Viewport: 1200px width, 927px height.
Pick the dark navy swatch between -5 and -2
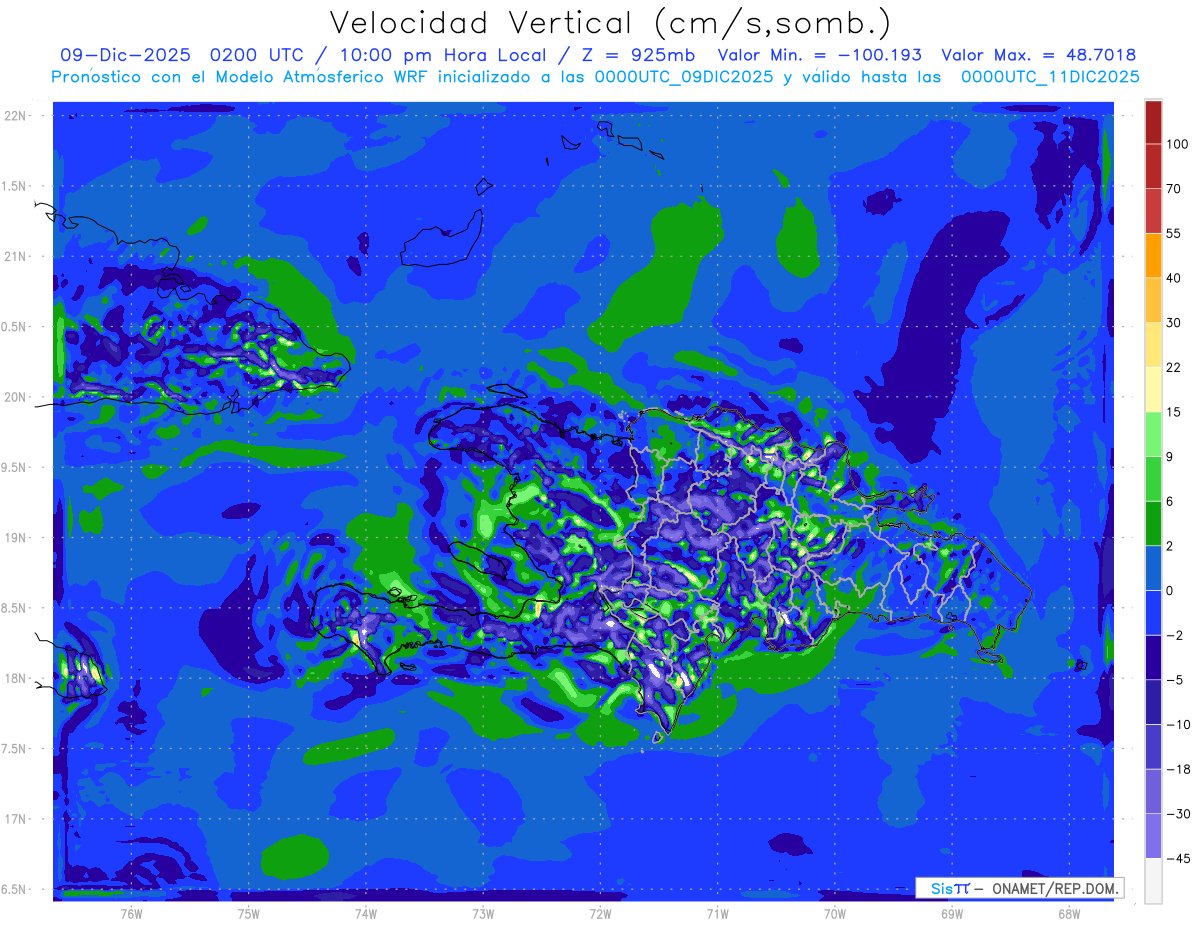click(x=1153, y=657)
